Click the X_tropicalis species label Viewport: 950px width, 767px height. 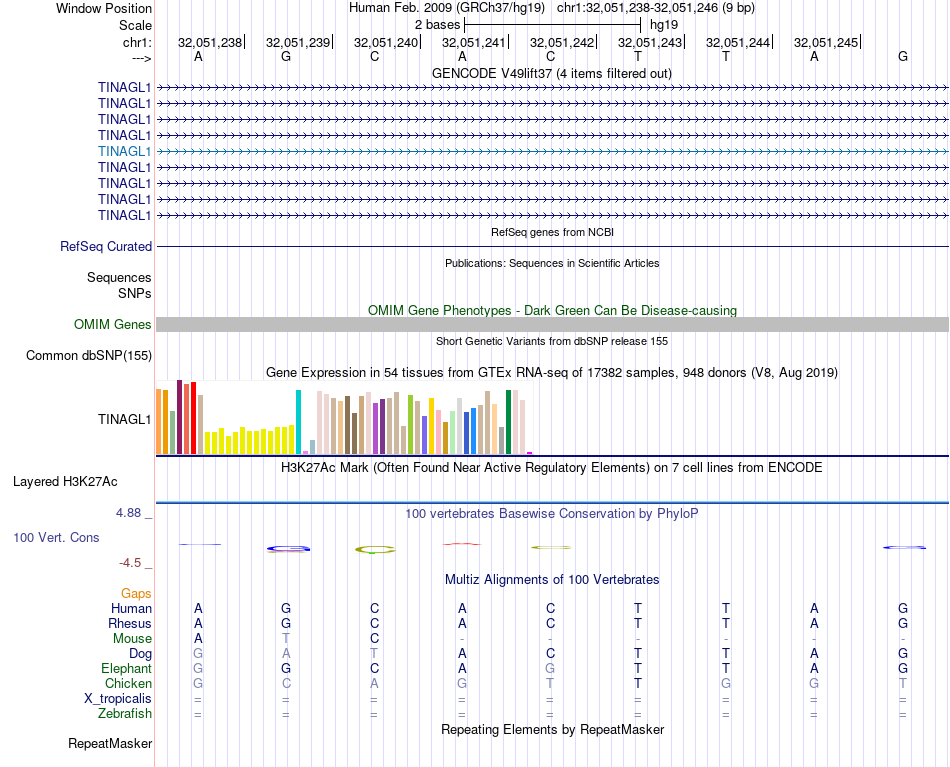tap(118, 698)
